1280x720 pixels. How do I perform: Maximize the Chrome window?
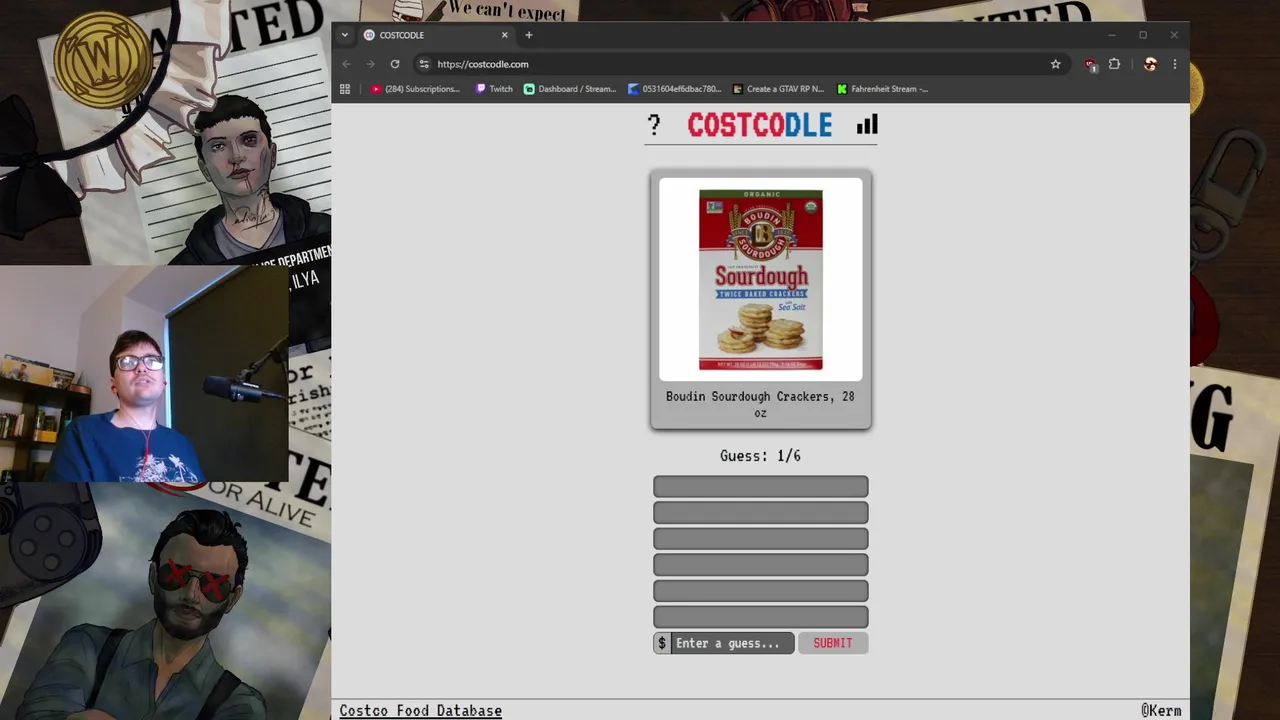pos(1143,35)
